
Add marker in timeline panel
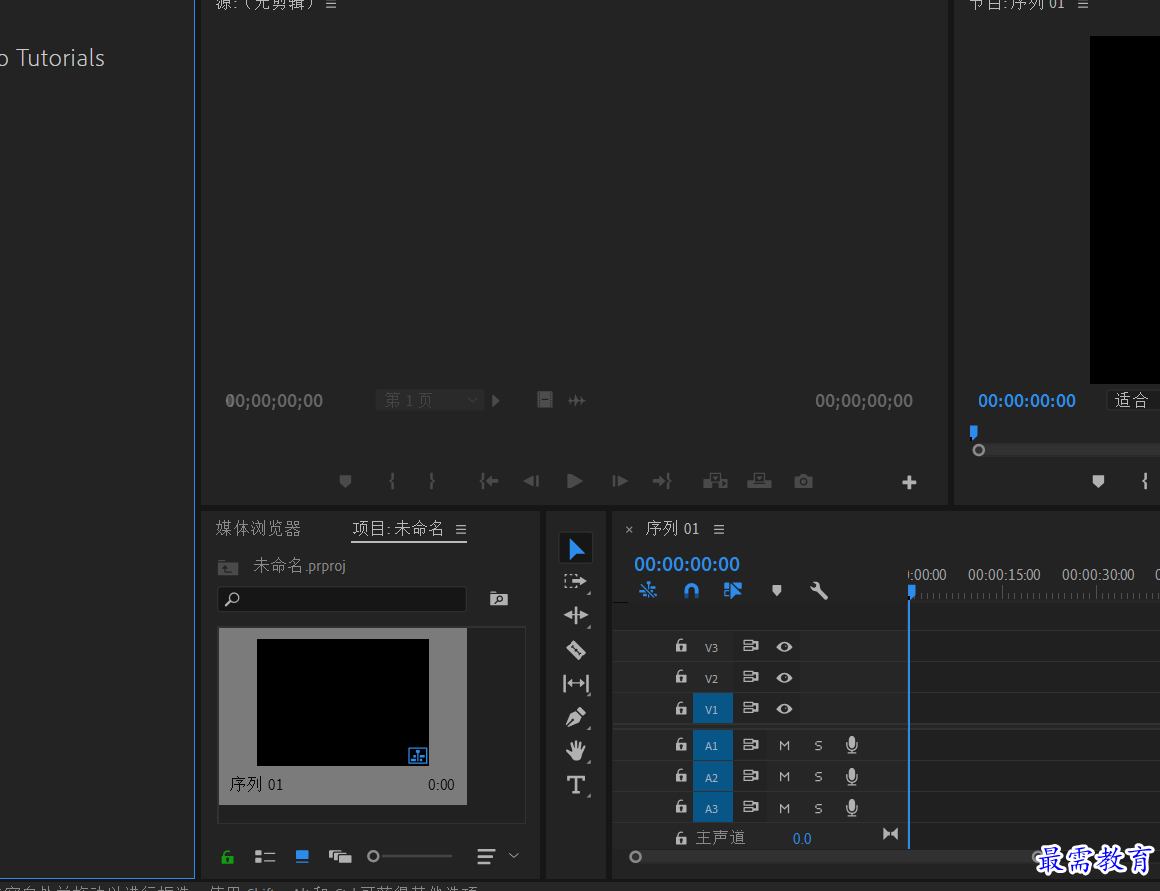click(x=777, y=591)
